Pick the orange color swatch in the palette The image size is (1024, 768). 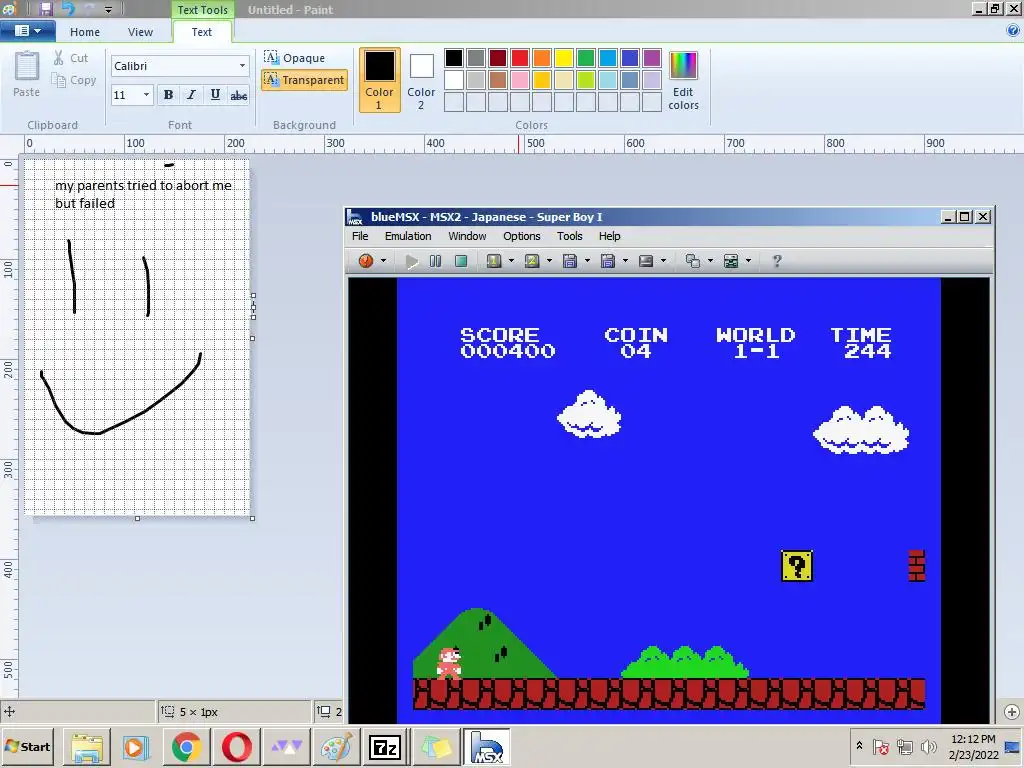coord(541,58)
